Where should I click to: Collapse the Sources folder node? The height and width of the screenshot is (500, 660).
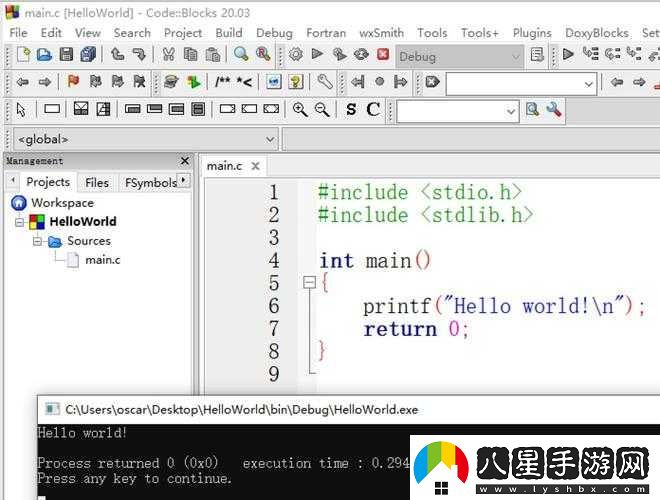pyautogui.click(x=37, y=241)
